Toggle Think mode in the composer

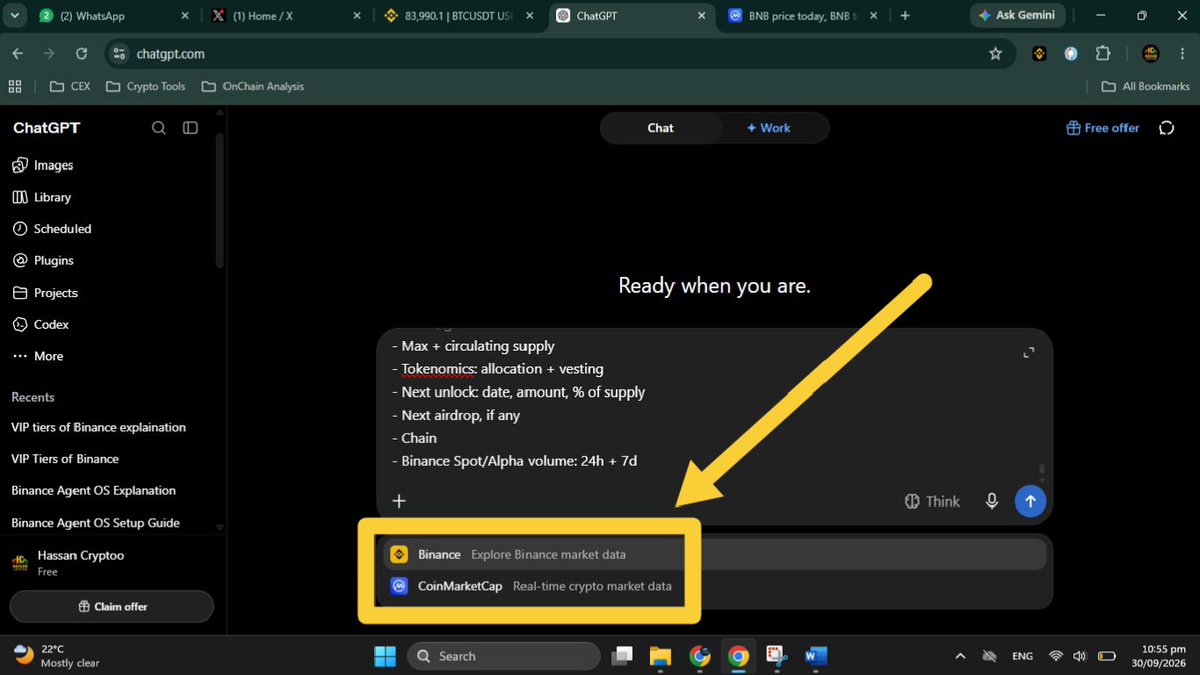[x=932, y=501]
